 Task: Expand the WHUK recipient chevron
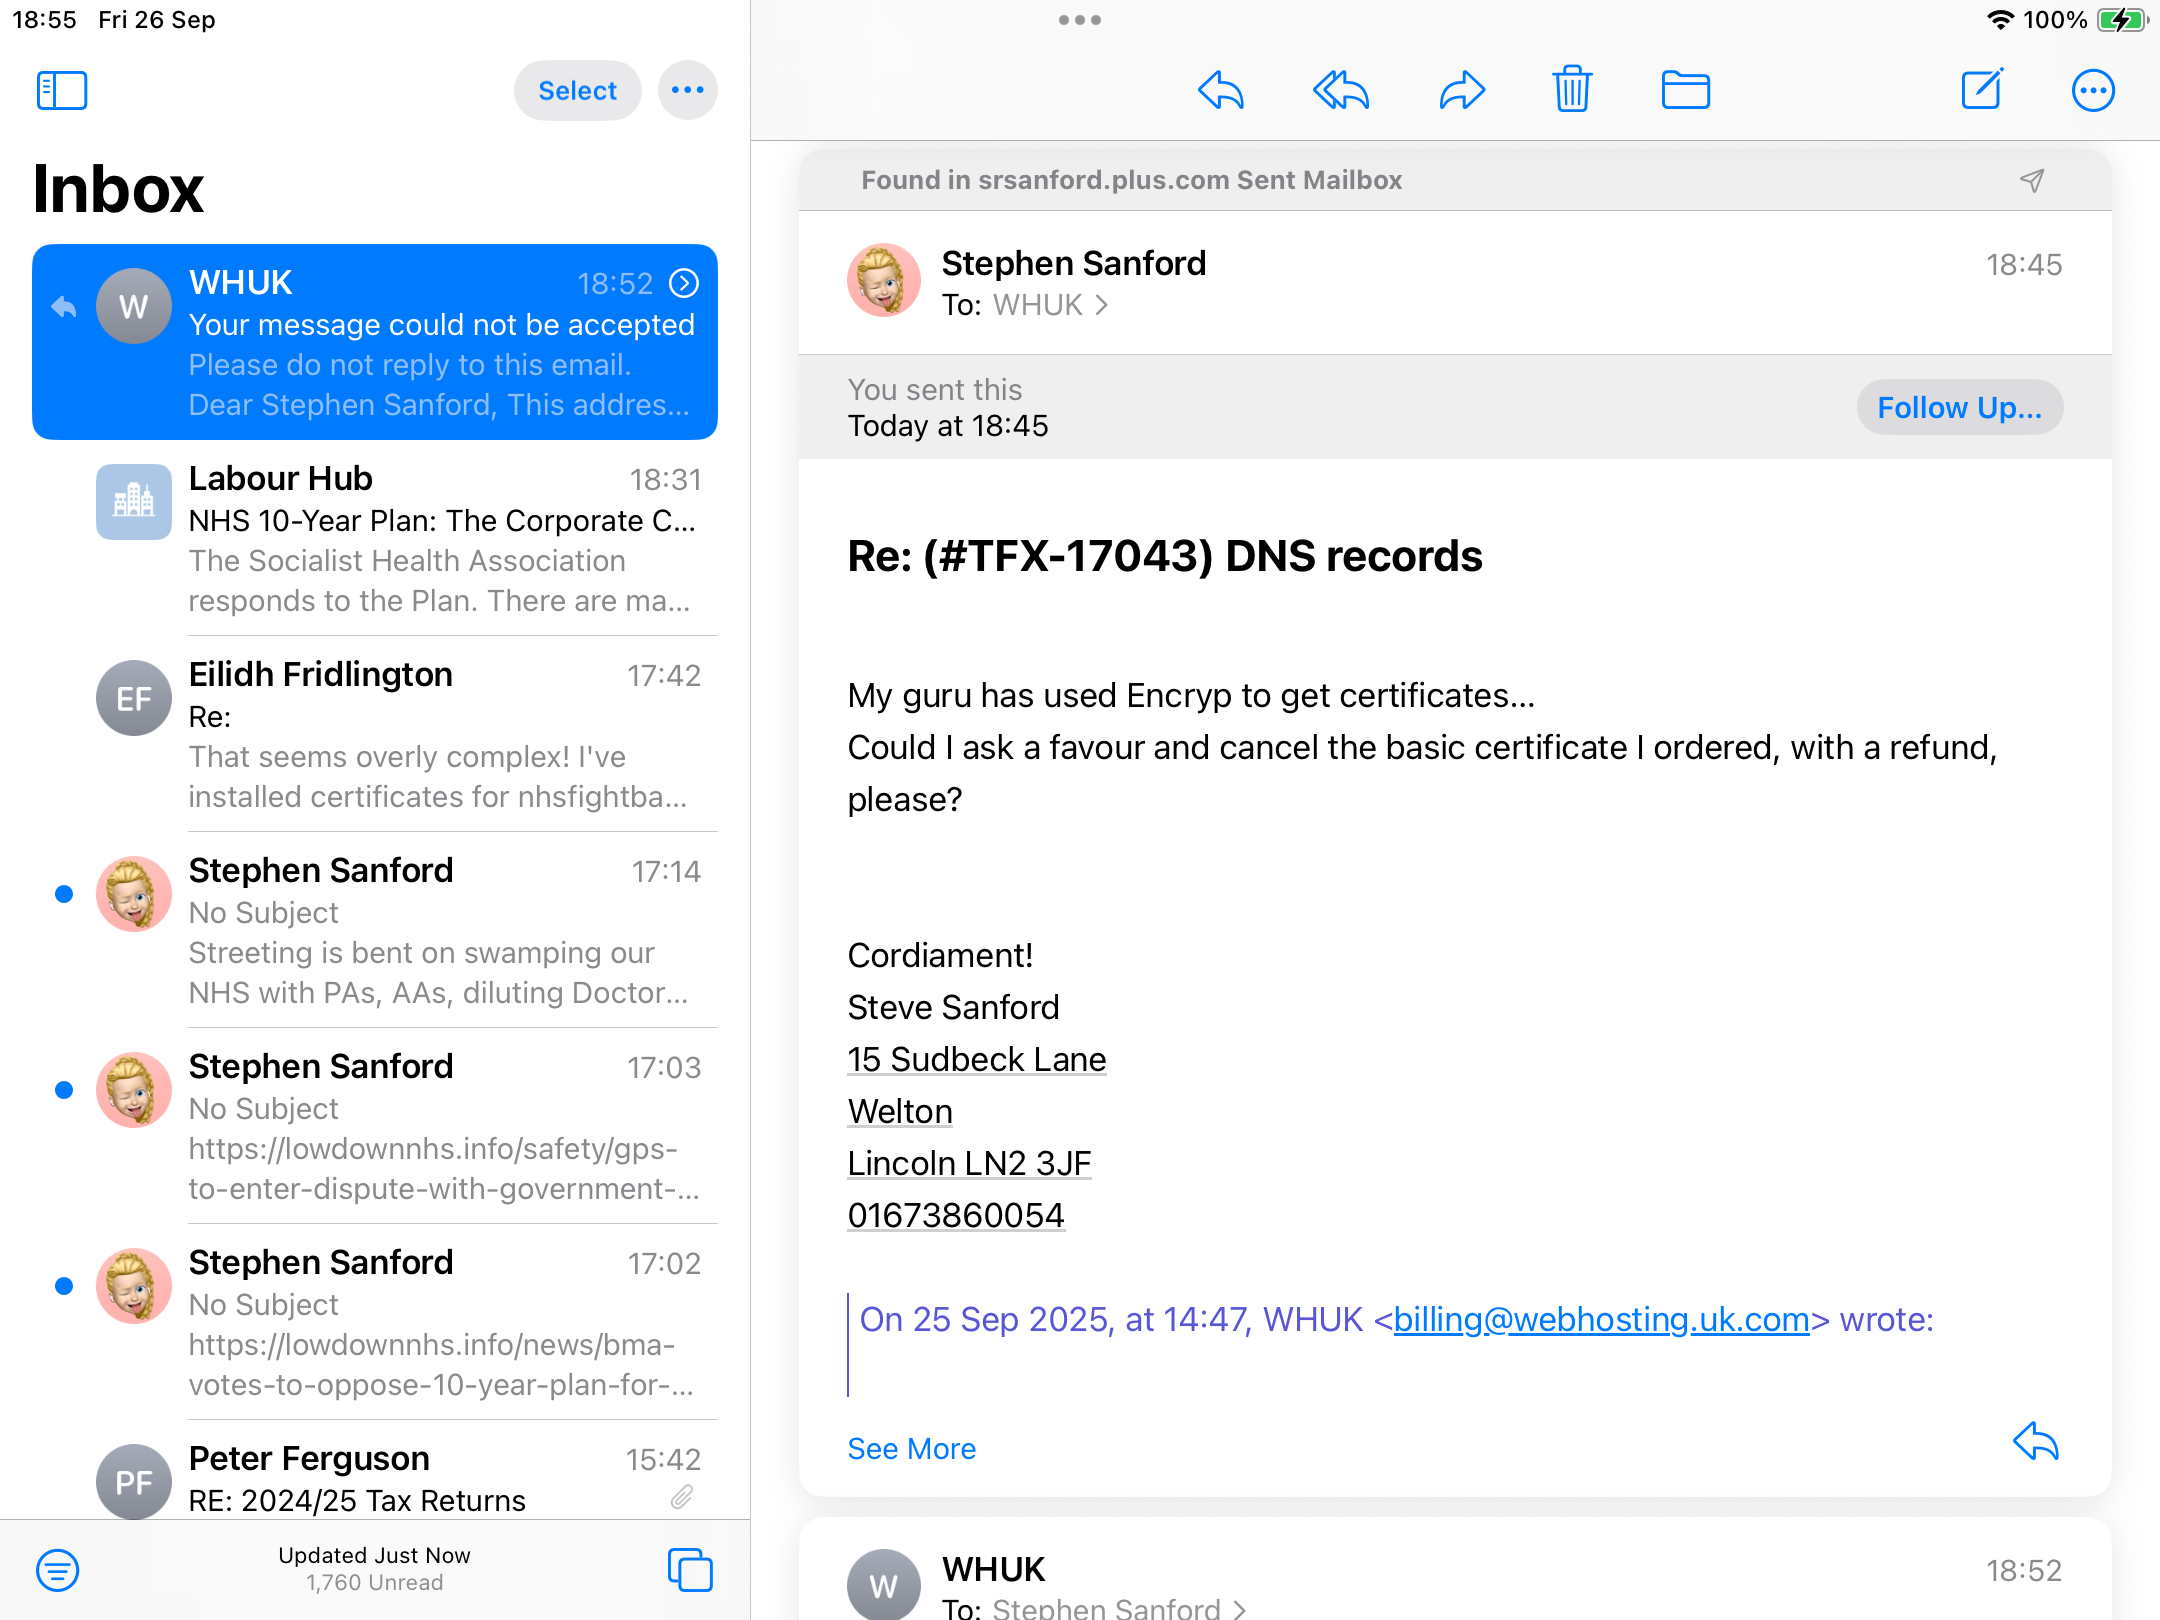(1101, 305)
